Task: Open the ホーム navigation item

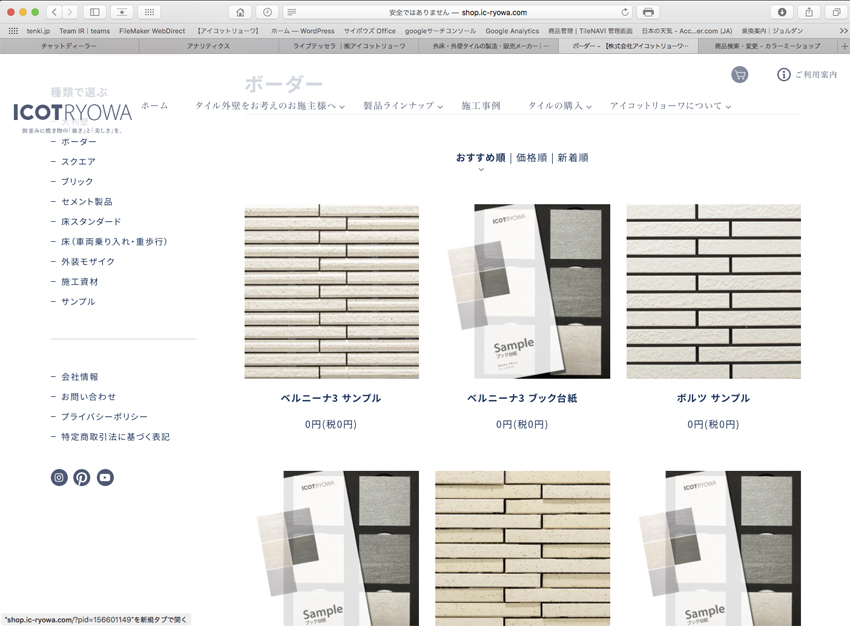Action: 155,106
